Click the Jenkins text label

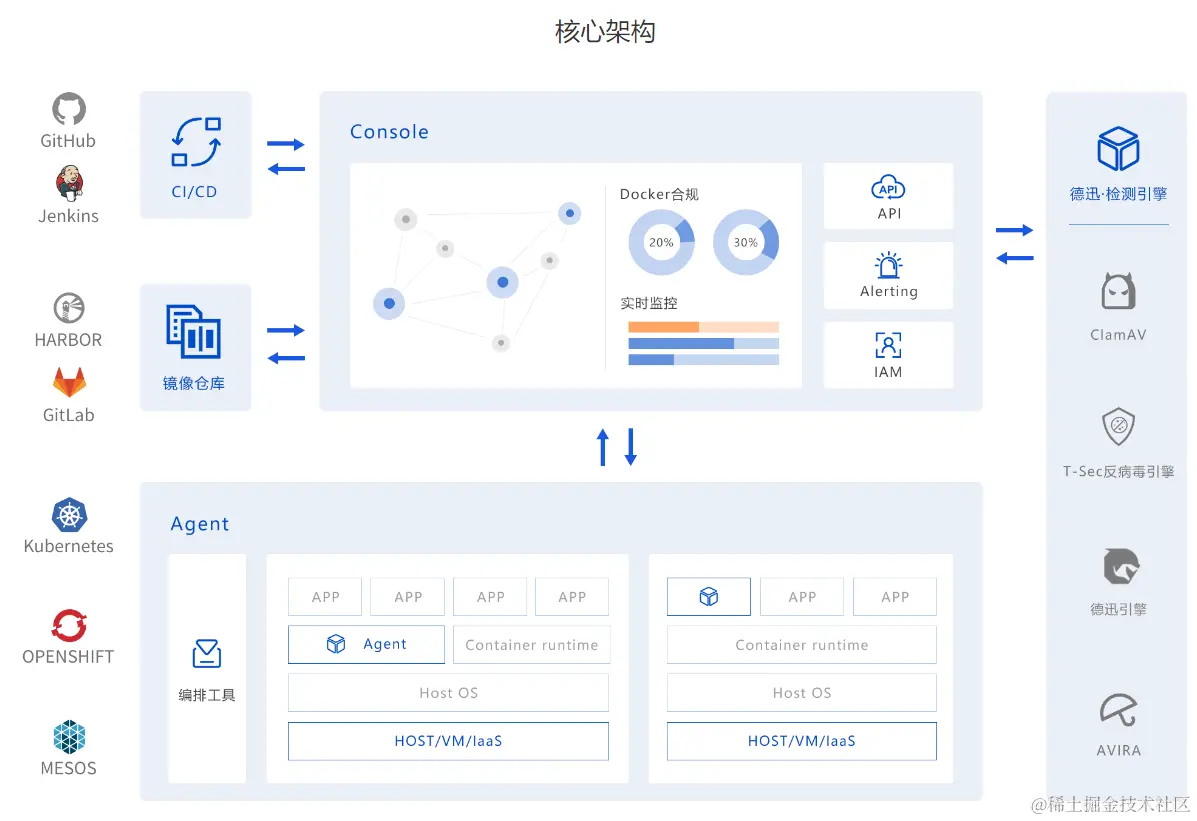(x=69, y=216)
